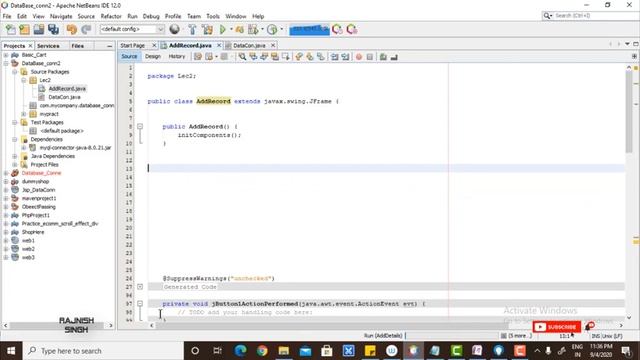Image resolution: width=640 pixels, height=360 pixels.
Task: Open the Tools menu
Action: tap(213, 16)
